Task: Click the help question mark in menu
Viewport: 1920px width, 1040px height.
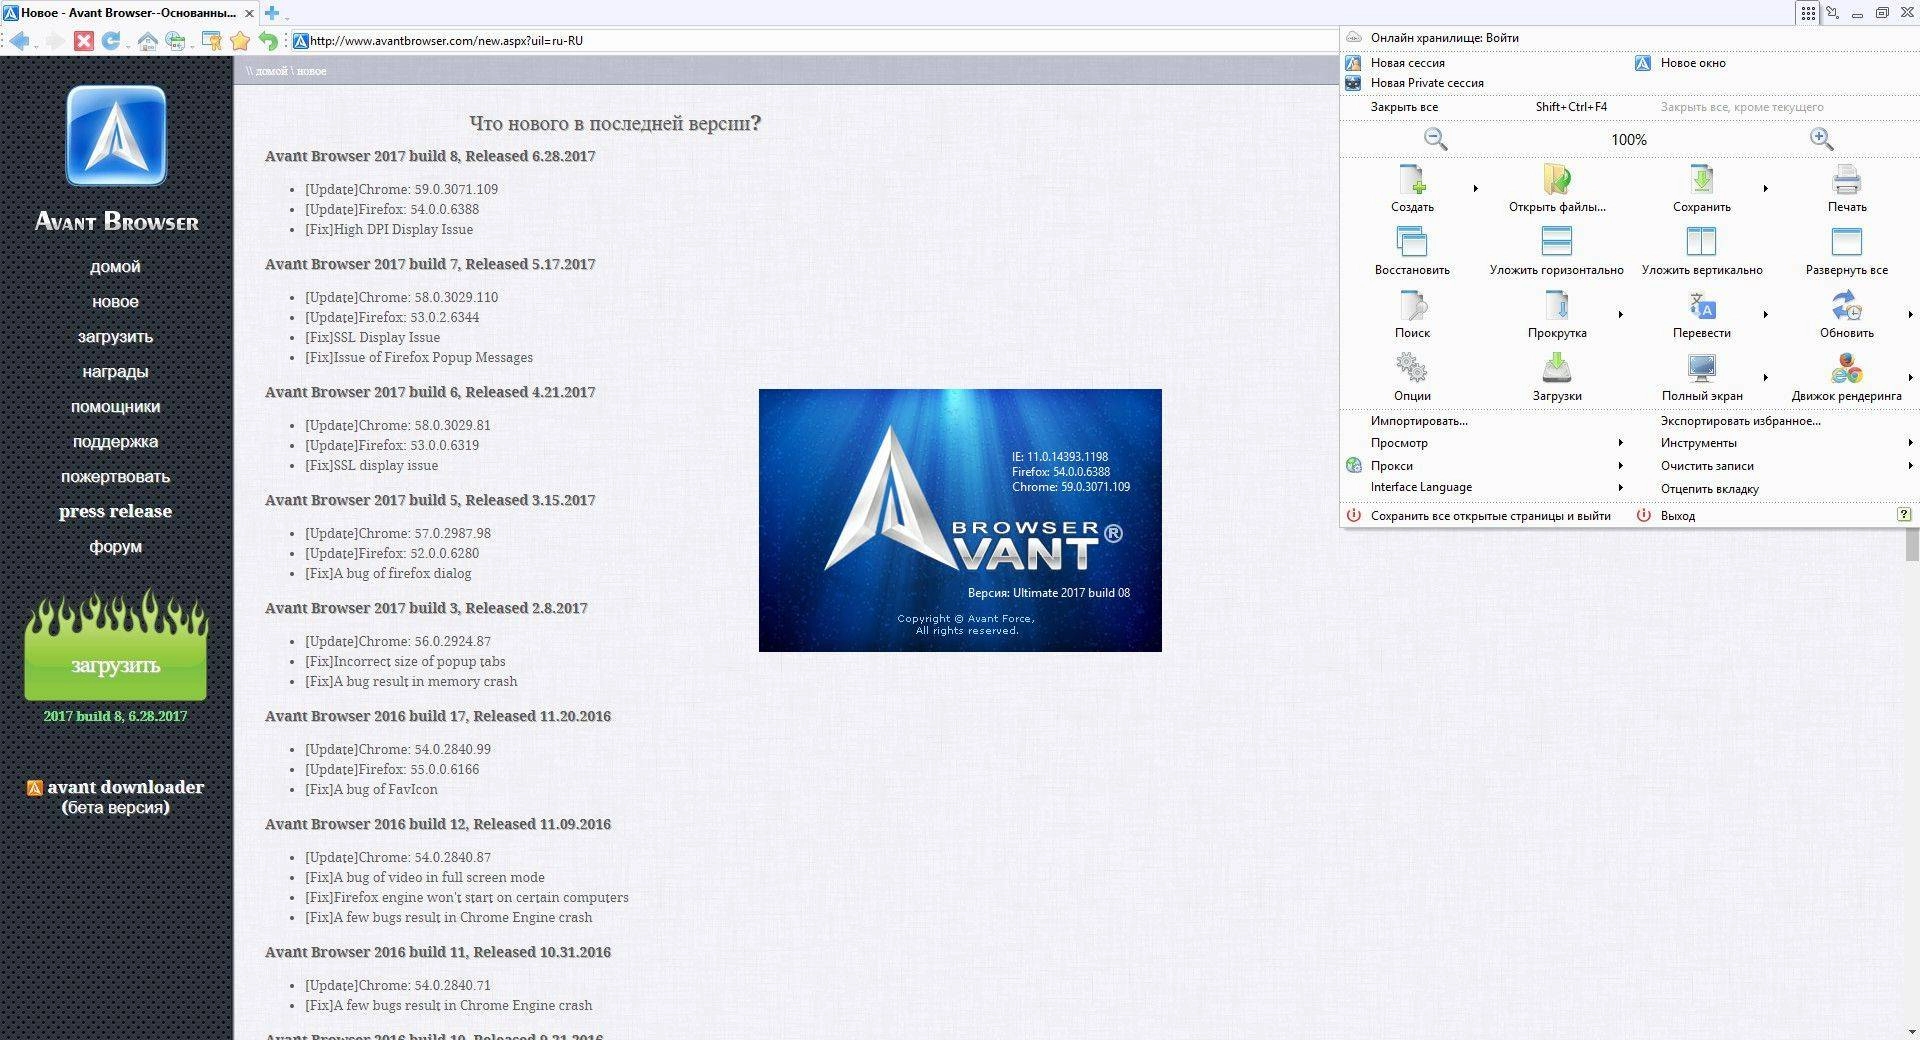Action: pyautogui.click(x=1904, y=515)
